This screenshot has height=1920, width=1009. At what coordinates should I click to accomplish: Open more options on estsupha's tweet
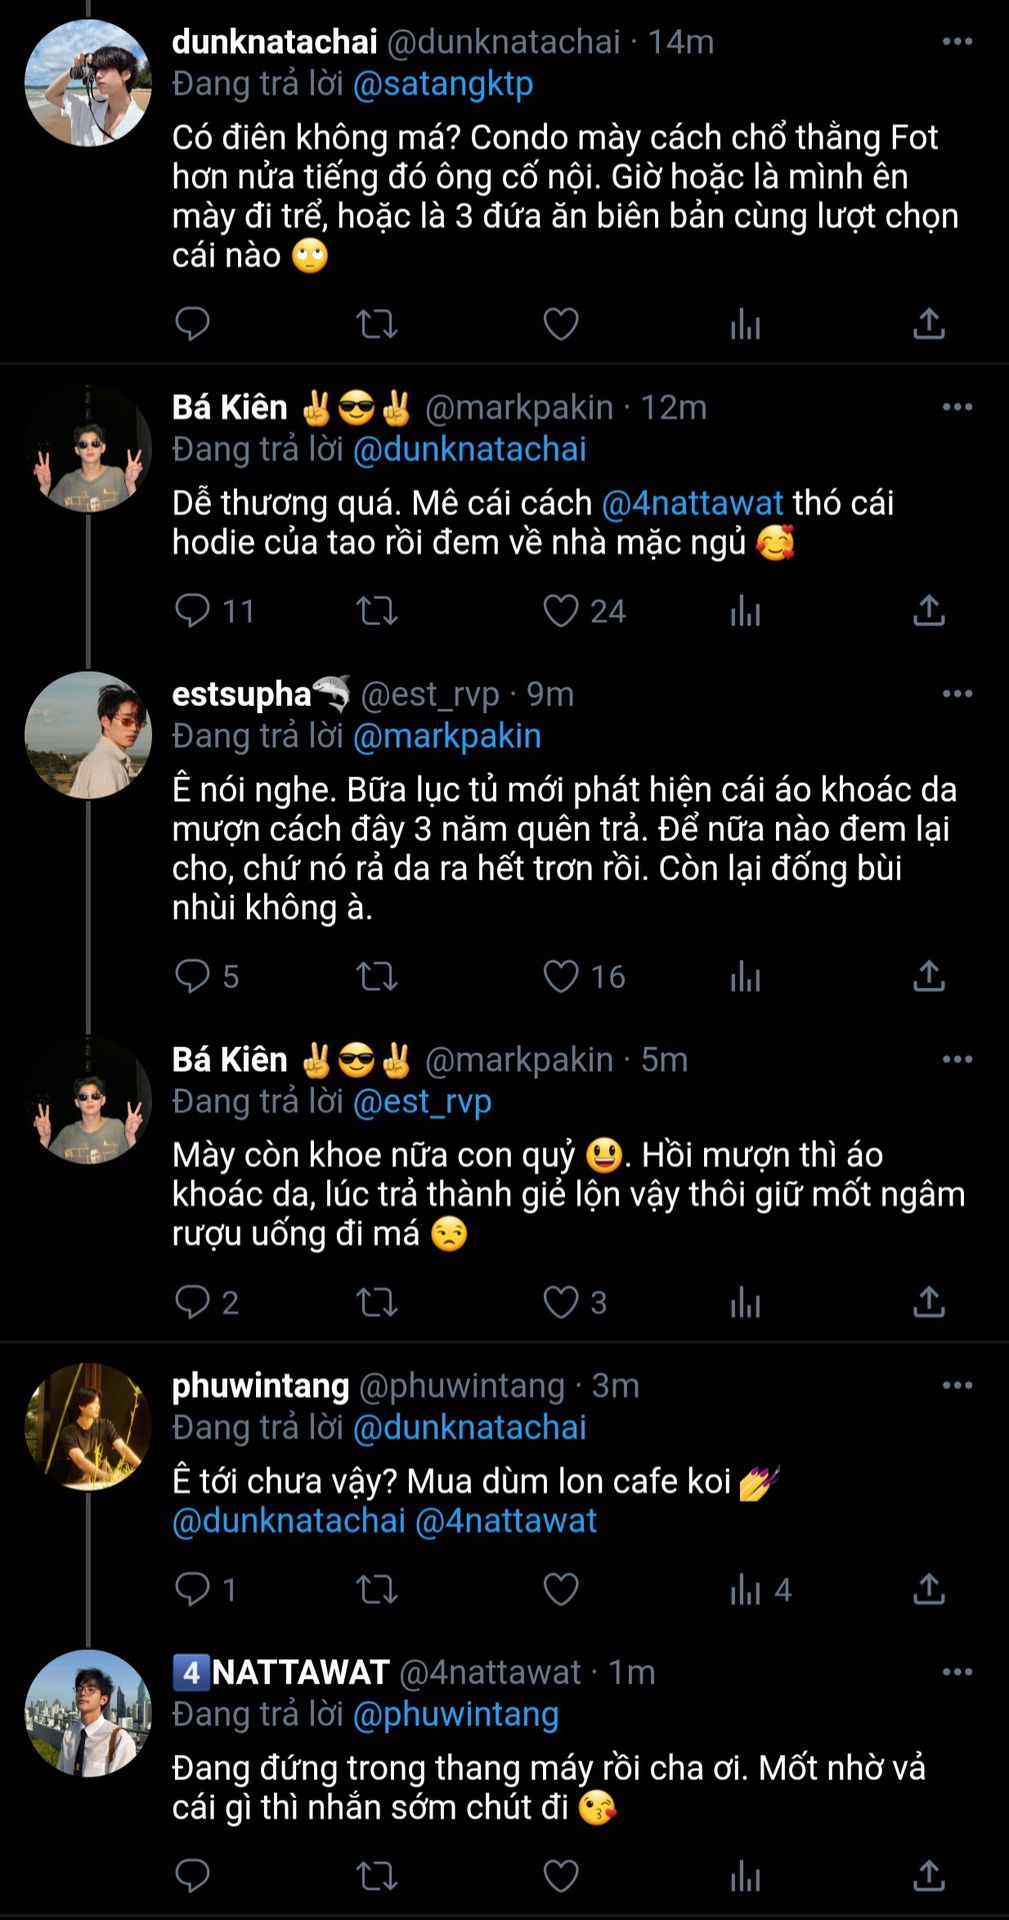[957, 694]
